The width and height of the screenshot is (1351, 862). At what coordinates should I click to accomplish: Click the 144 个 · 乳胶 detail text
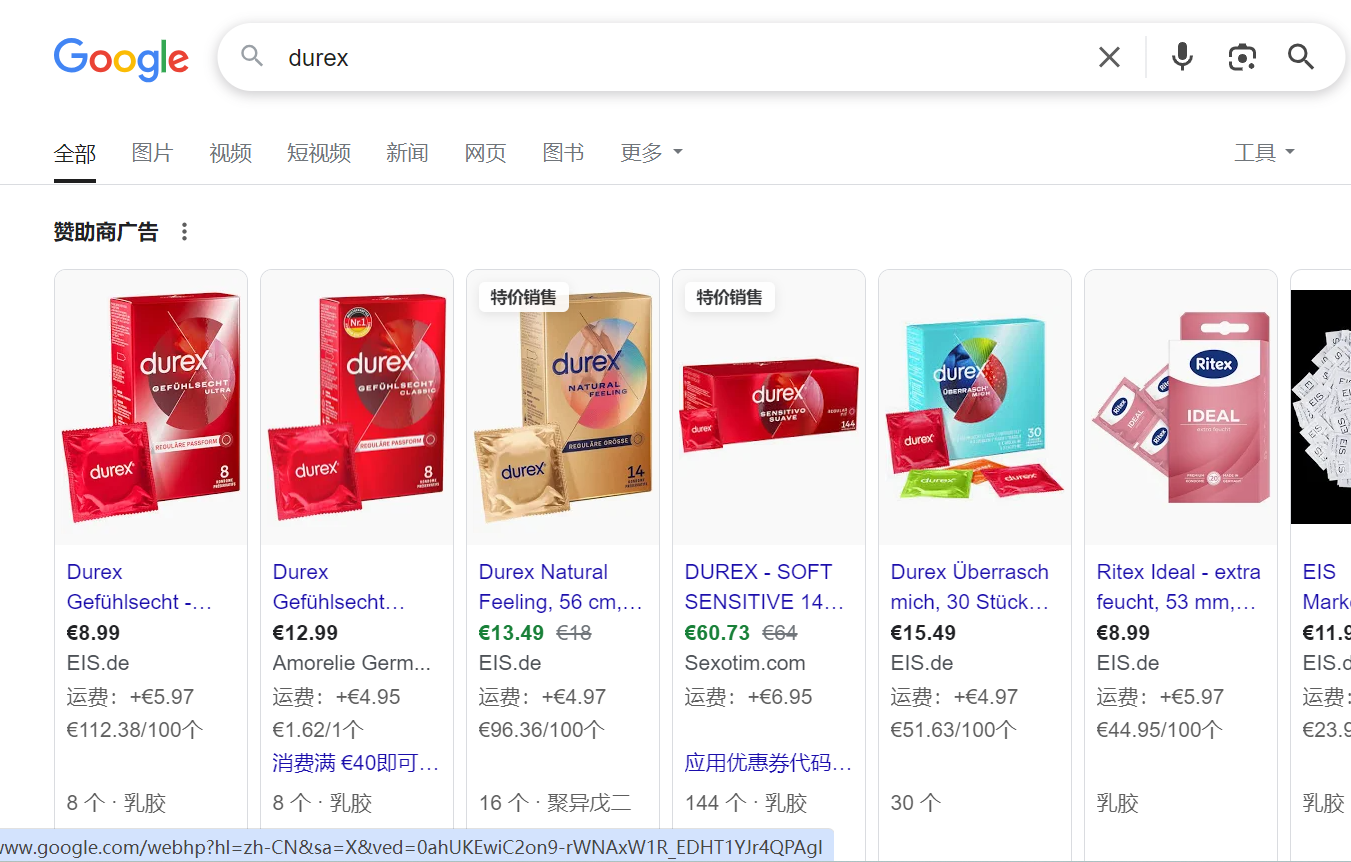coord(746,802)
